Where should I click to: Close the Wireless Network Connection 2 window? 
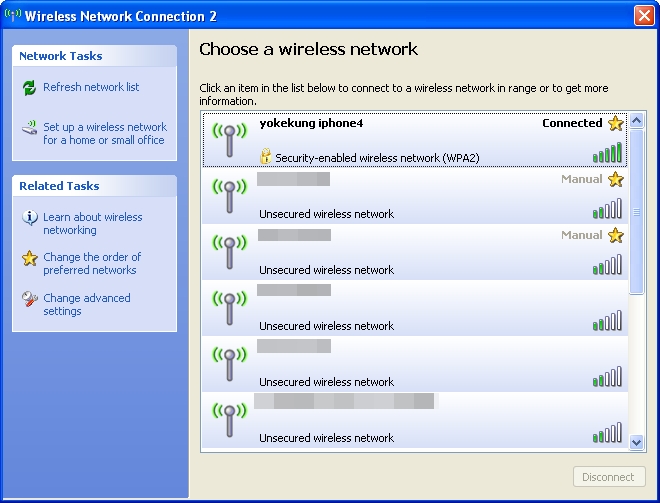point(644,15)
